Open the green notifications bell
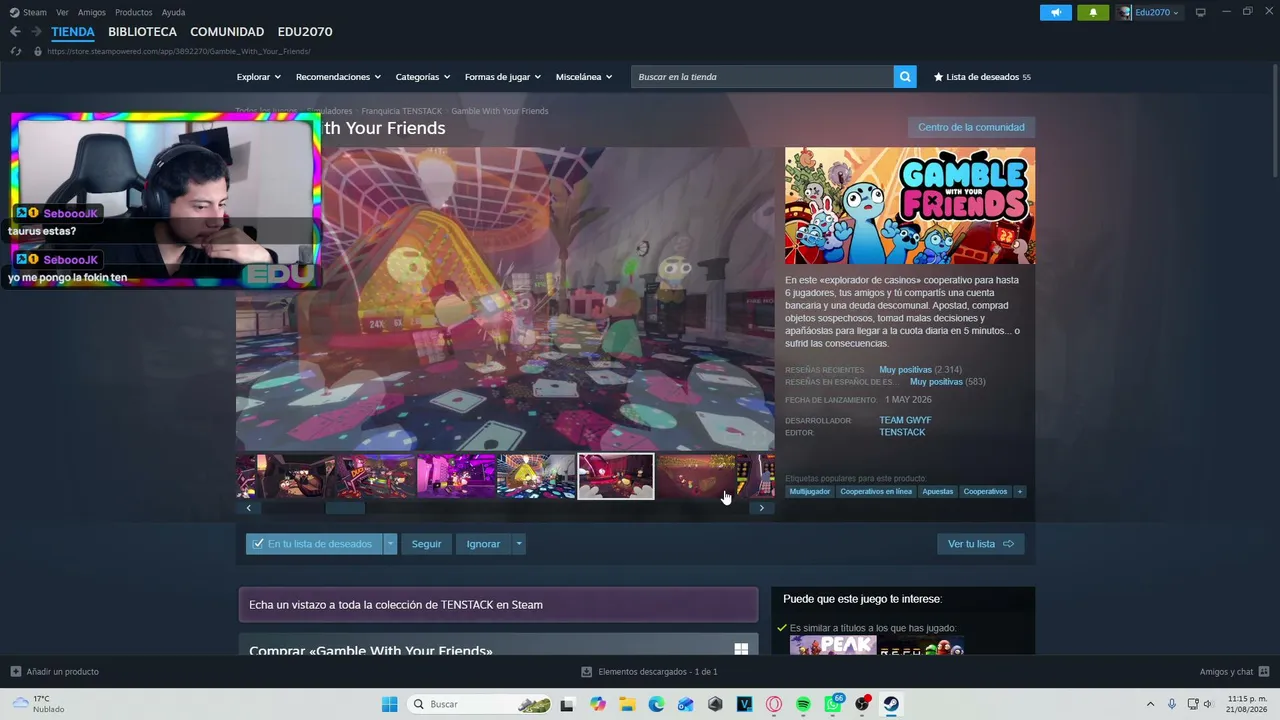The height and width of the screenshot is (720, 1280). coord(1093,12)
